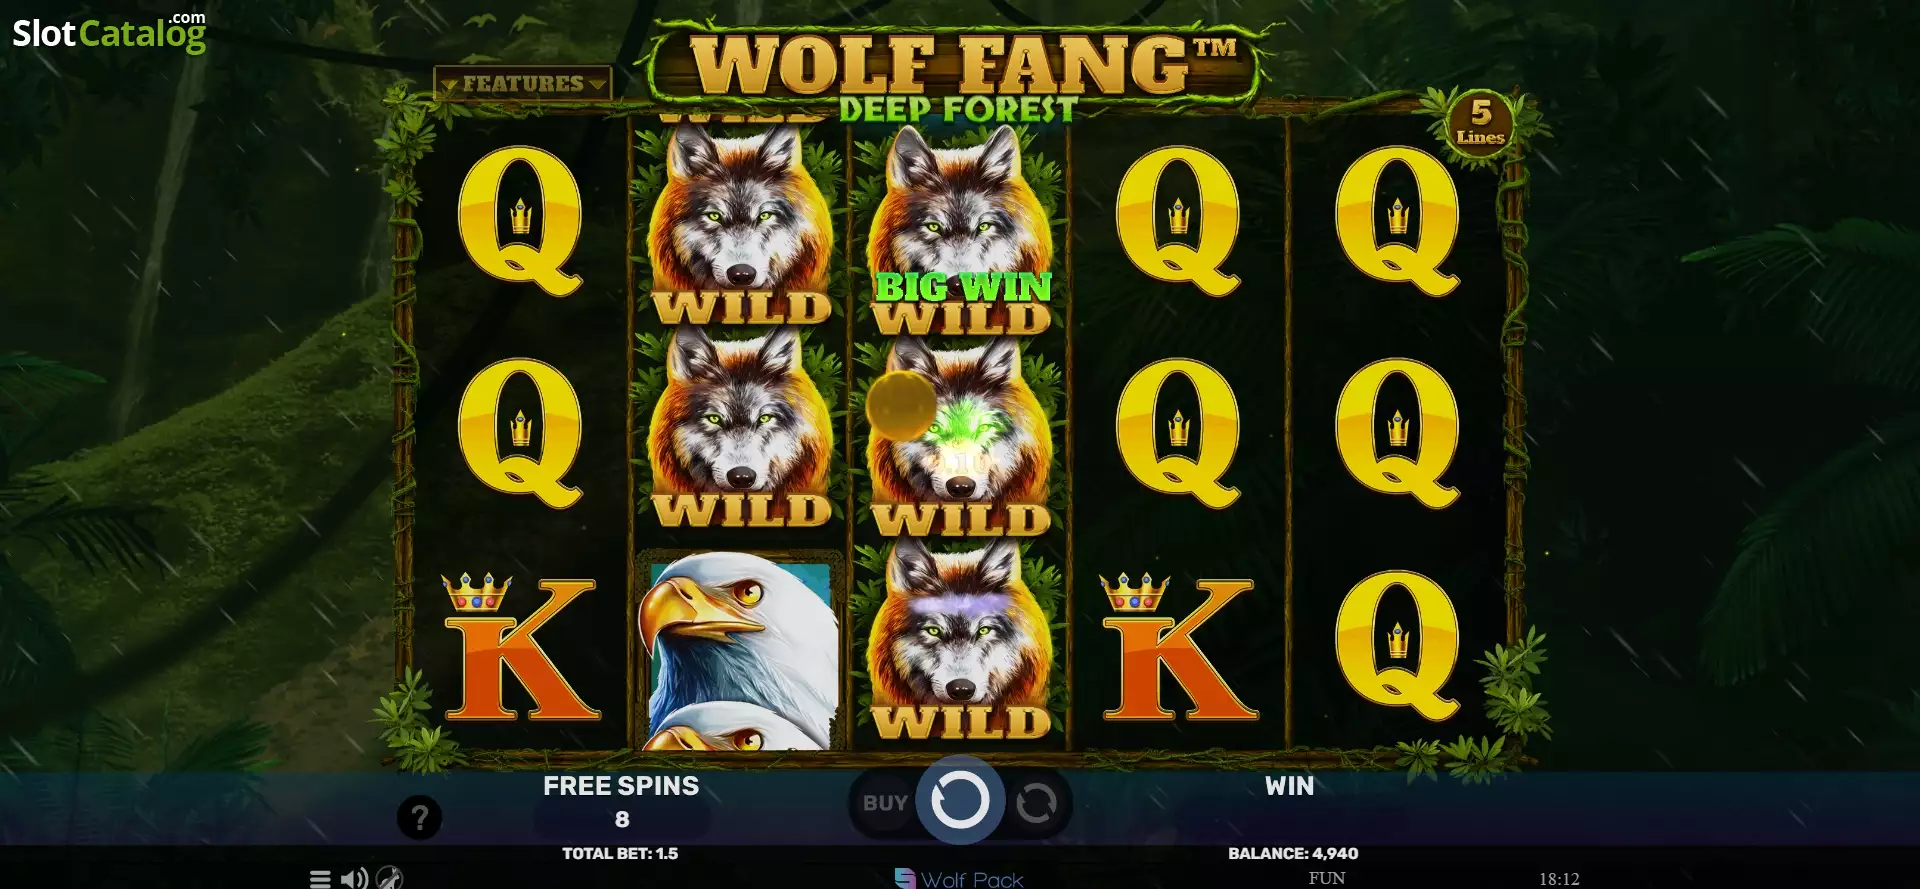Click the TOTAL BET 1.5 label

click(620, 853)
